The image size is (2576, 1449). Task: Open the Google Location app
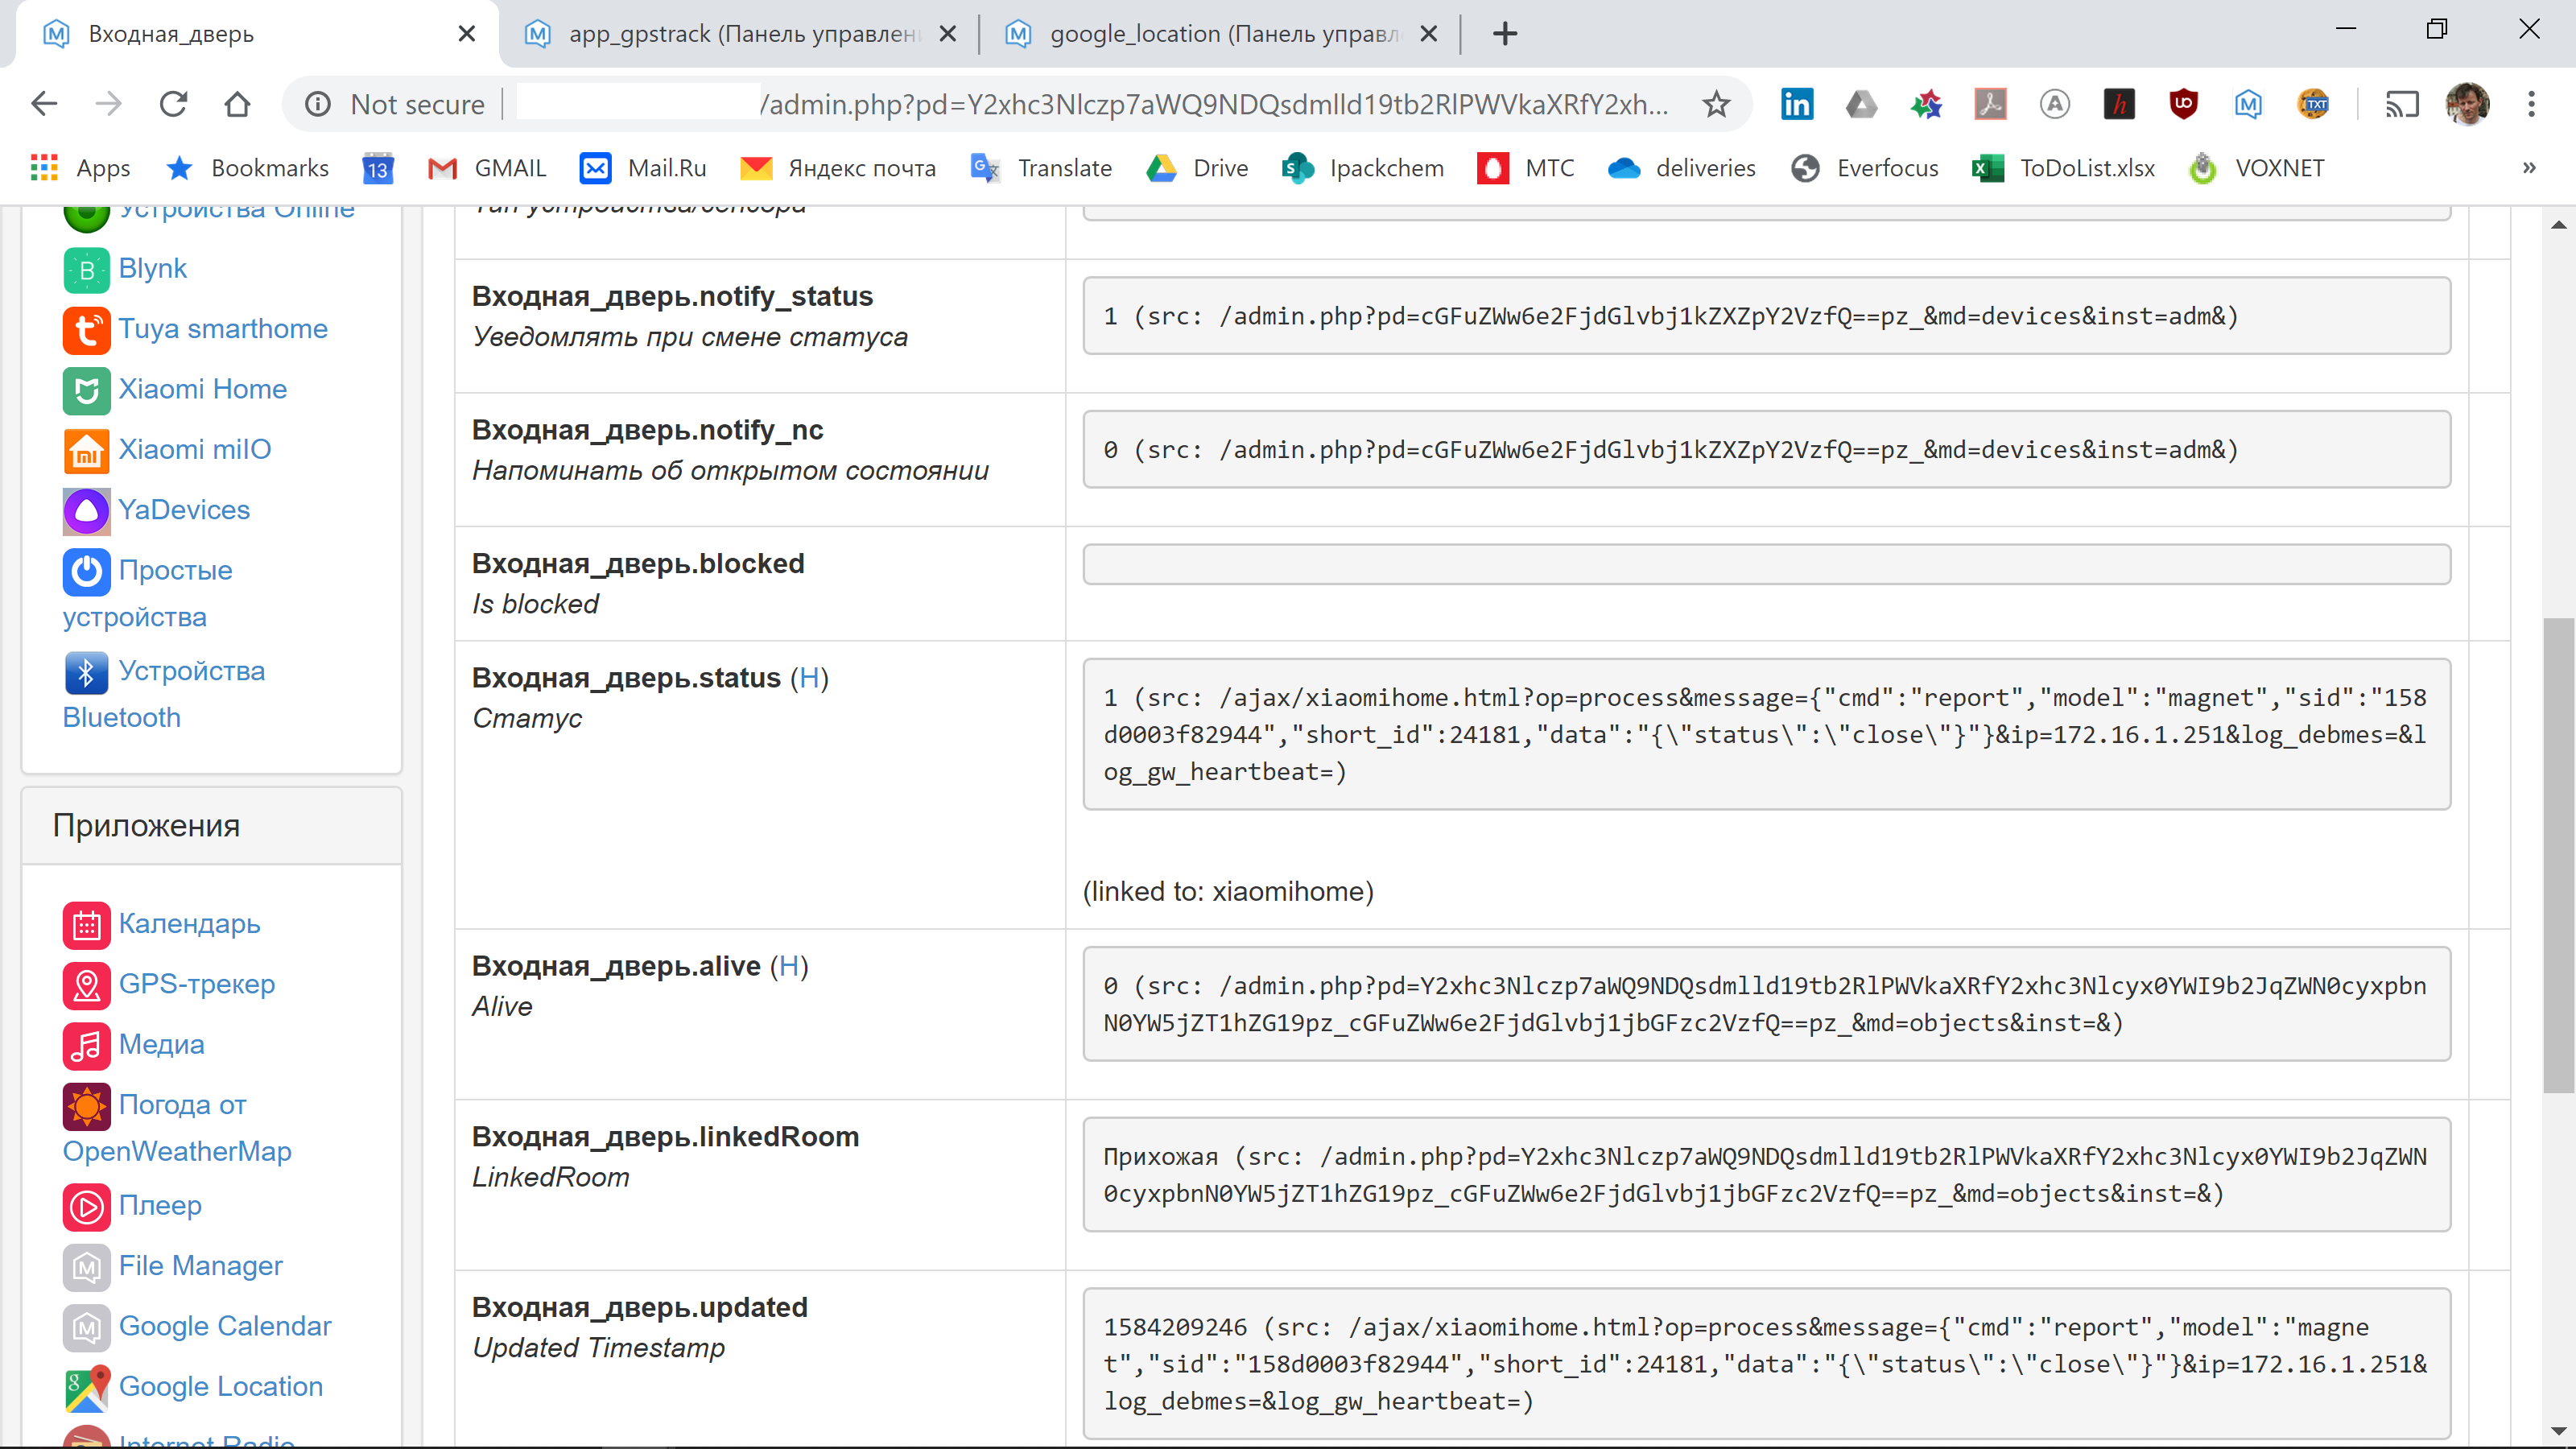coord(220,1387)
